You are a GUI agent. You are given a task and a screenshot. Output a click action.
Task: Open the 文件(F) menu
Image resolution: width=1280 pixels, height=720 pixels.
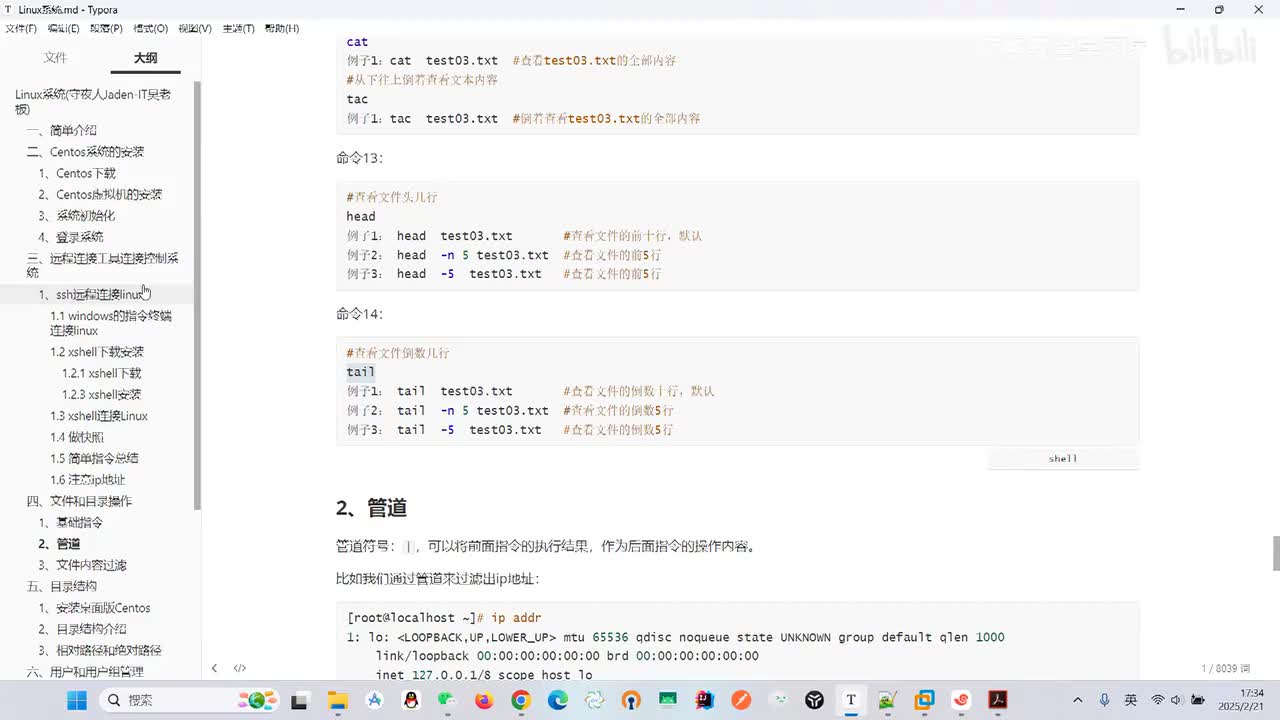point(21,28)
